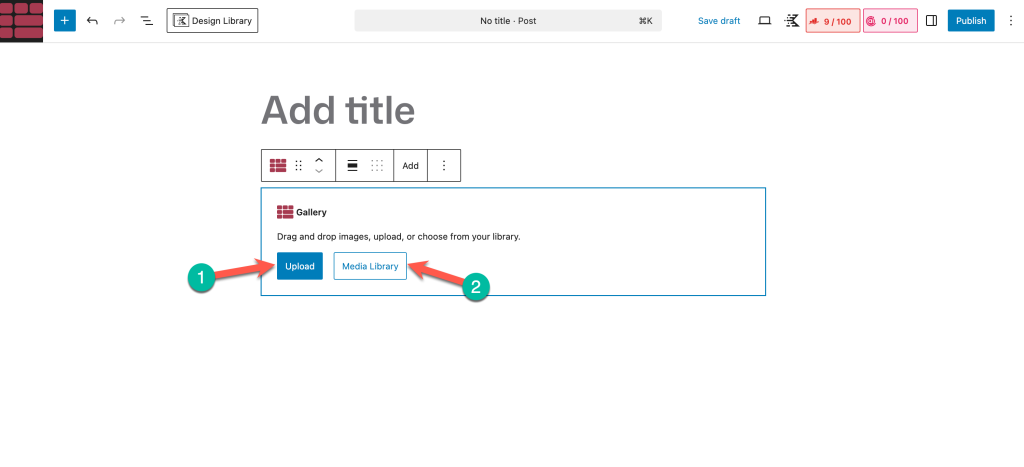The image size is (1024, 467).
Task: Click the blue plus block inserter button
Action: [x=65, y=20]
